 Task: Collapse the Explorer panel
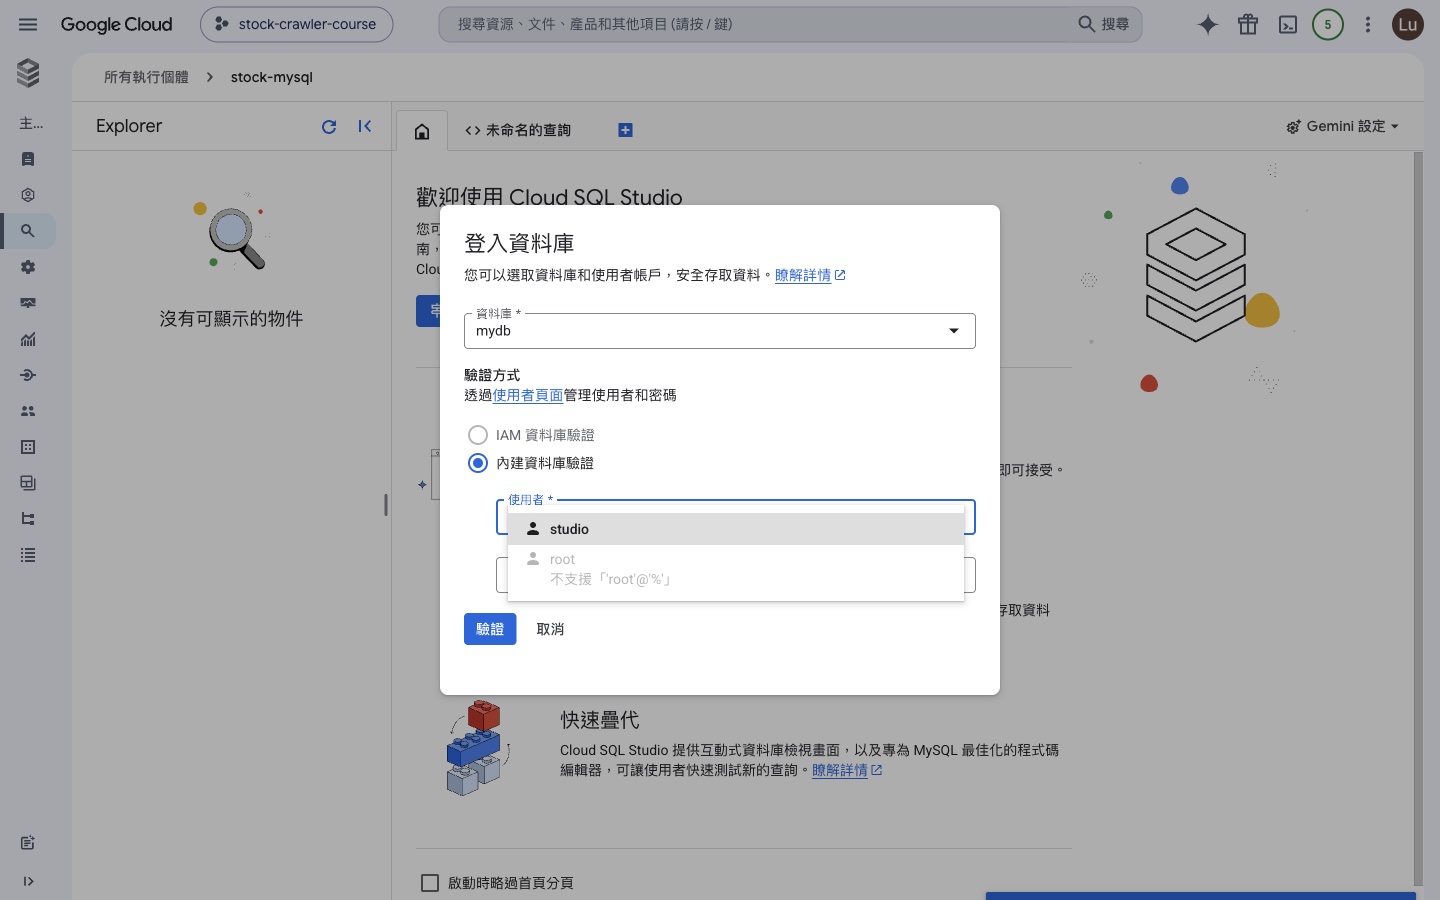coord(365,126)
